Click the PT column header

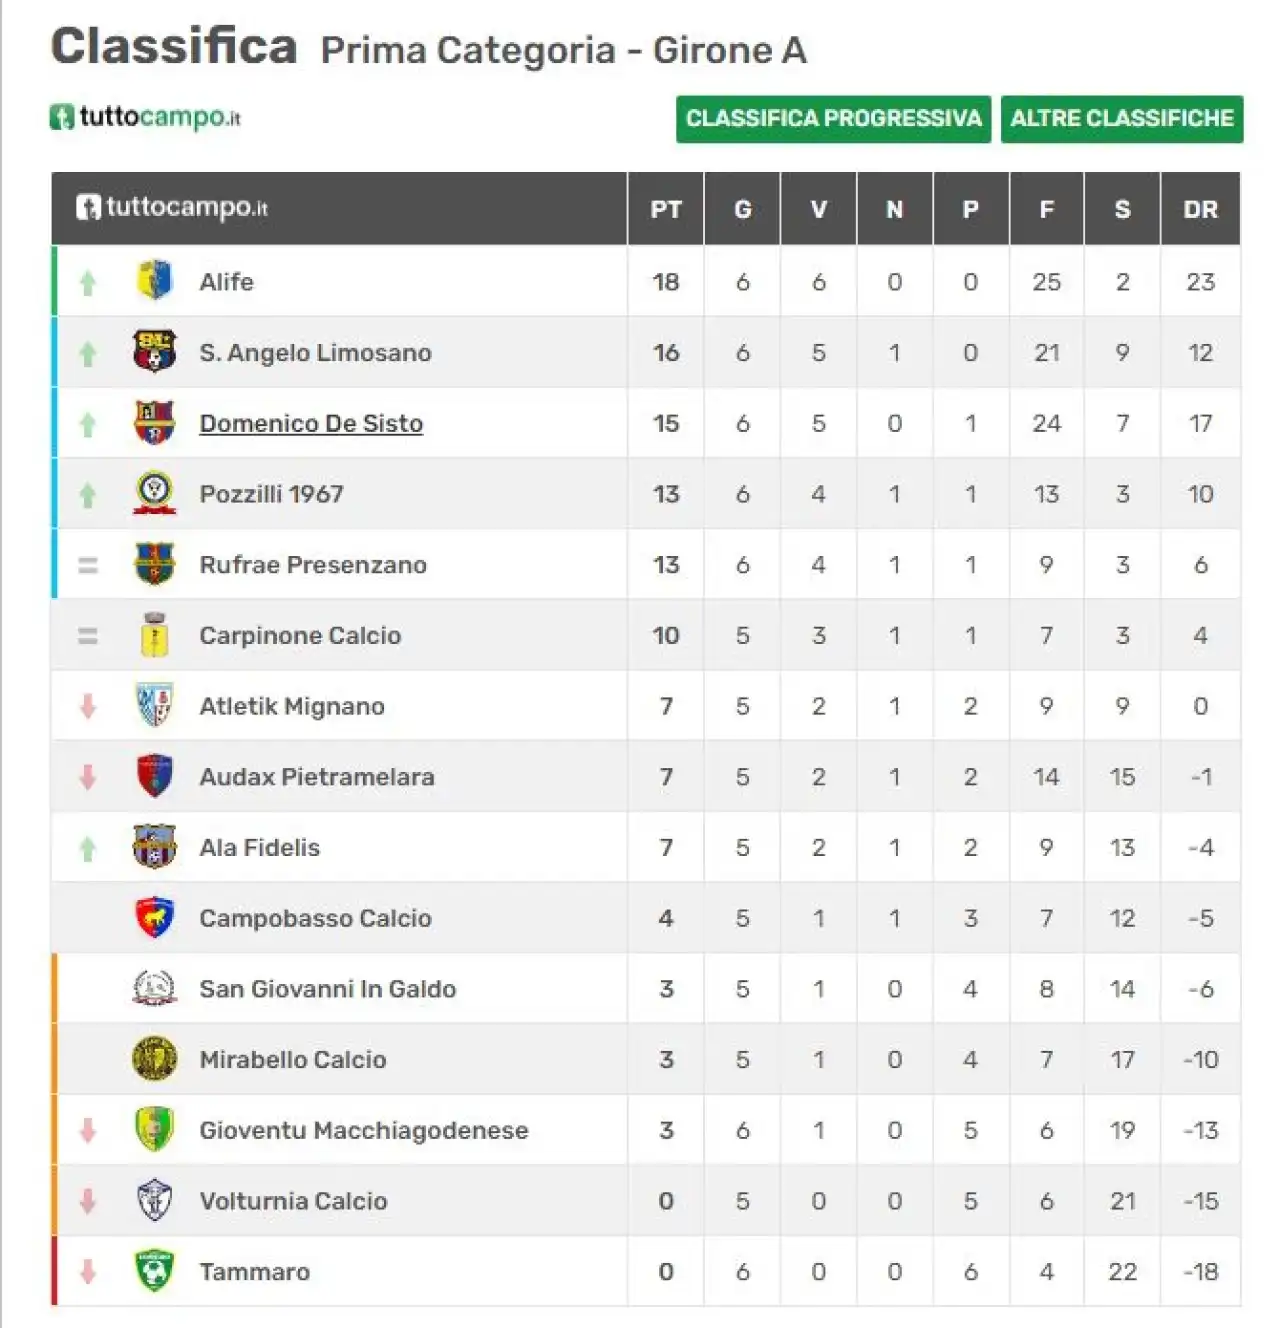[666, 209]
